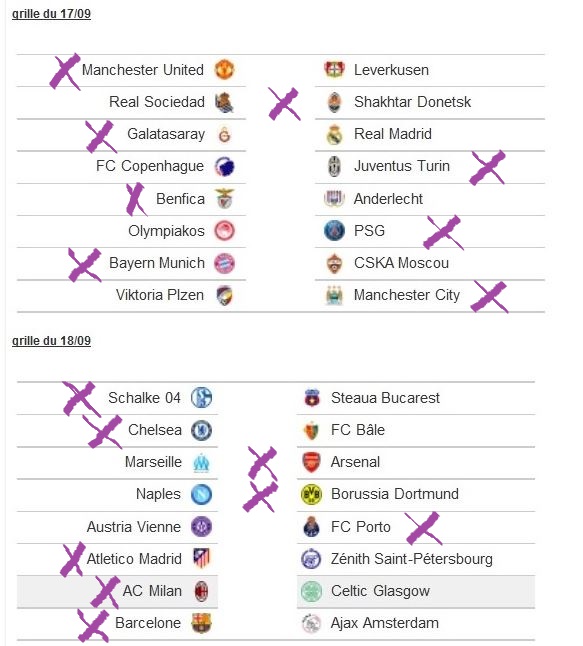583x646 pixels.
Task: Open the grille du 17/09 link
Action: [51, 14]
